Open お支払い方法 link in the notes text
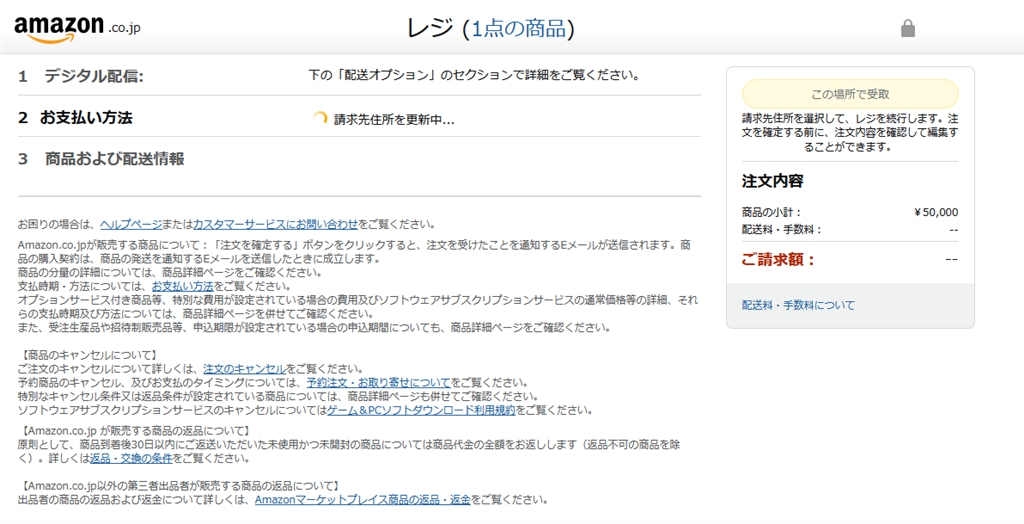Image resolution: width=1024 pixels, height=524 pixels. (x=183, y=286)
